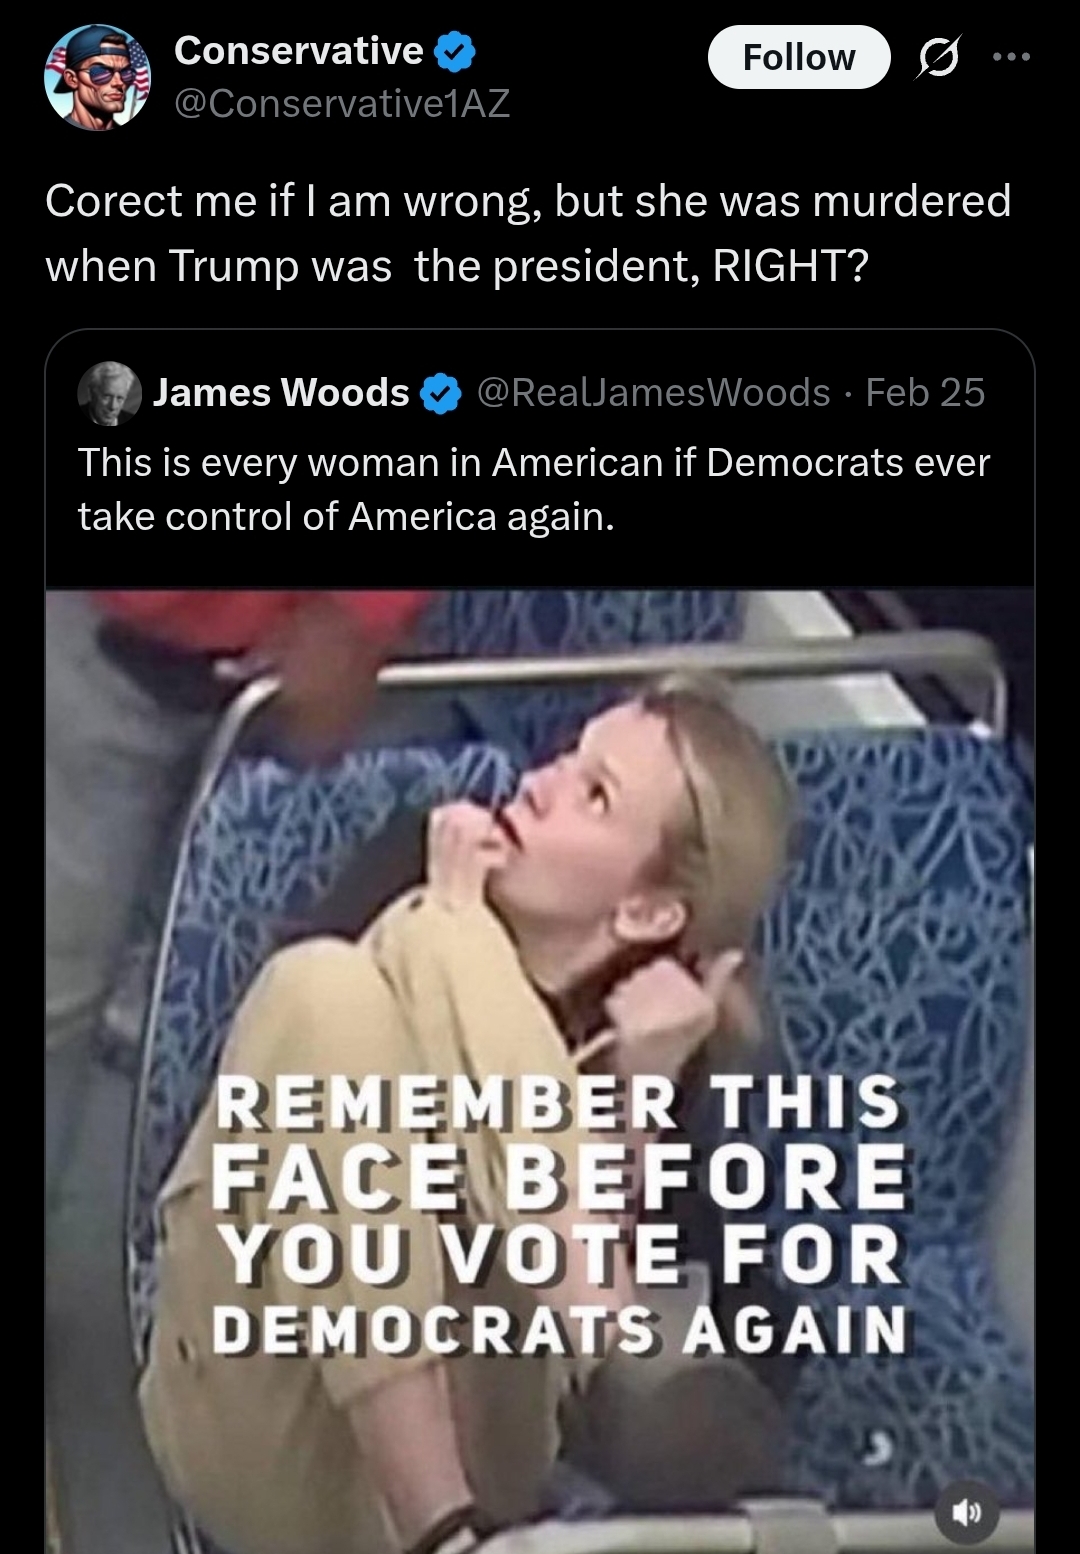
Task: Open the @RealJamesWoods handle in the quoted post
Action: 654,393
